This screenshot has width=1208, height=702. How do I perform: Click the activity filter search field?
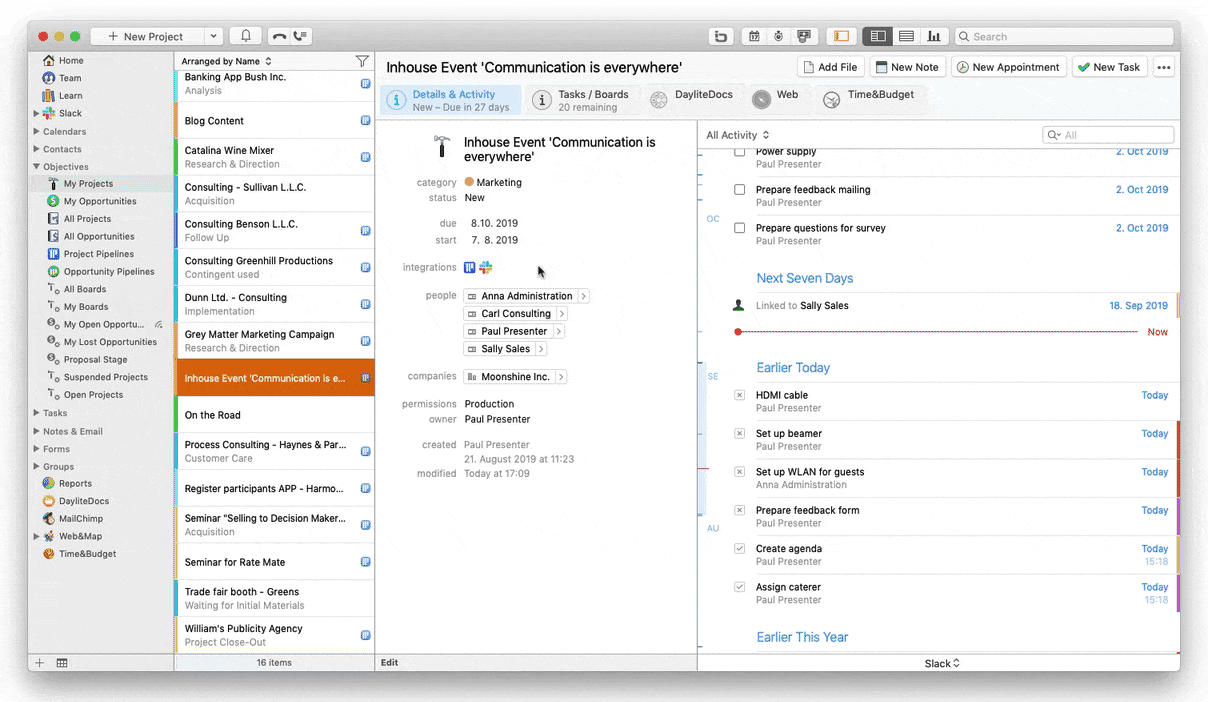(1108, 135)
